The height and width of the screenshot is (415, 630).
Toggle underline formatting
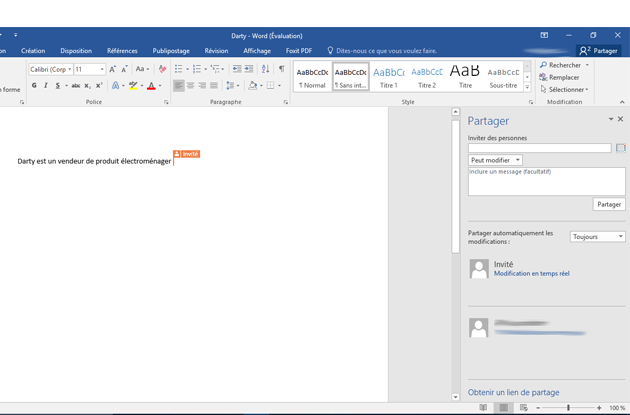[58, 85]
